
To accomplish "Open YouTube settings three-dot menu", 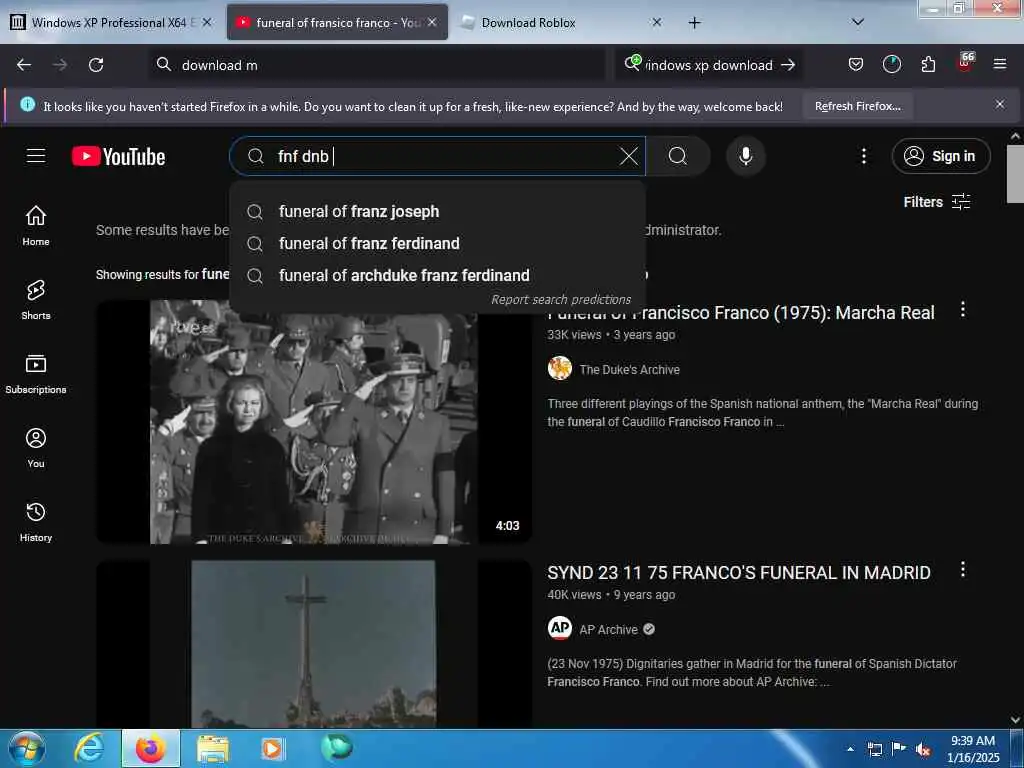I will 864,156.
